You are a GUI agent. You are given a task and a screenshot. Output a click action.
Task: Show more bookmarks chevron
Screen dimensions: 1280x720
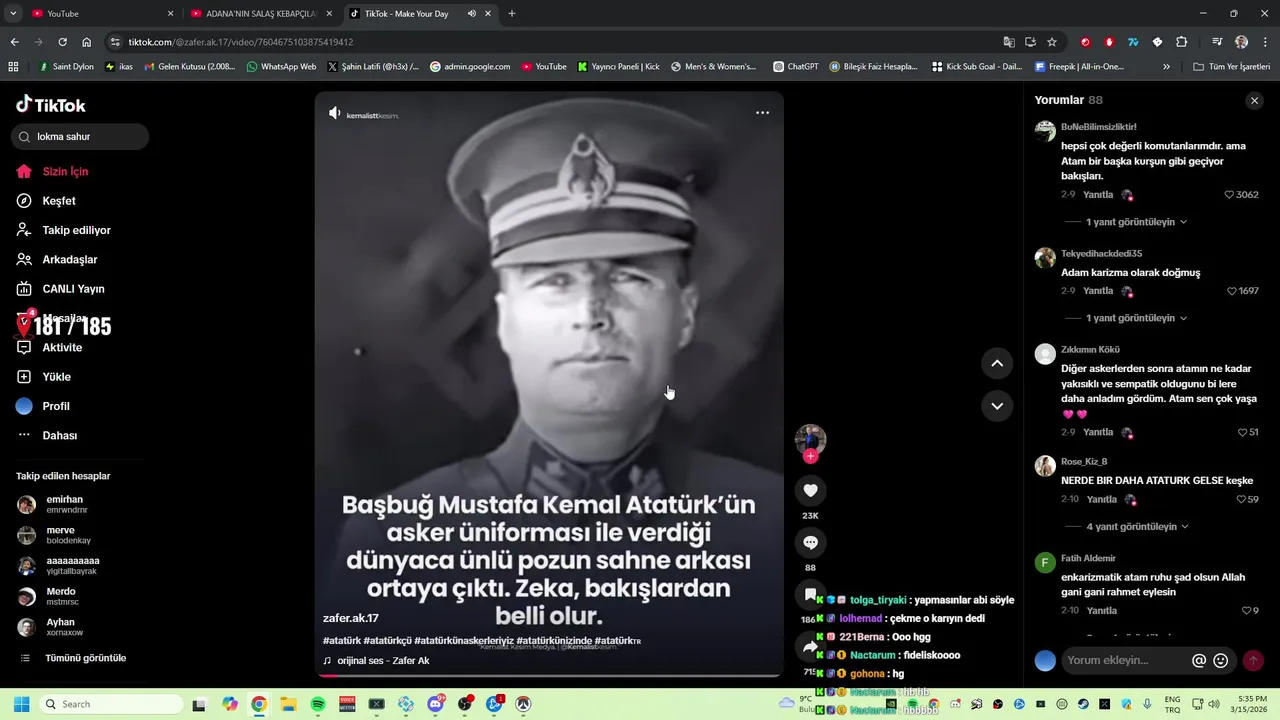tap(1166, 67)
